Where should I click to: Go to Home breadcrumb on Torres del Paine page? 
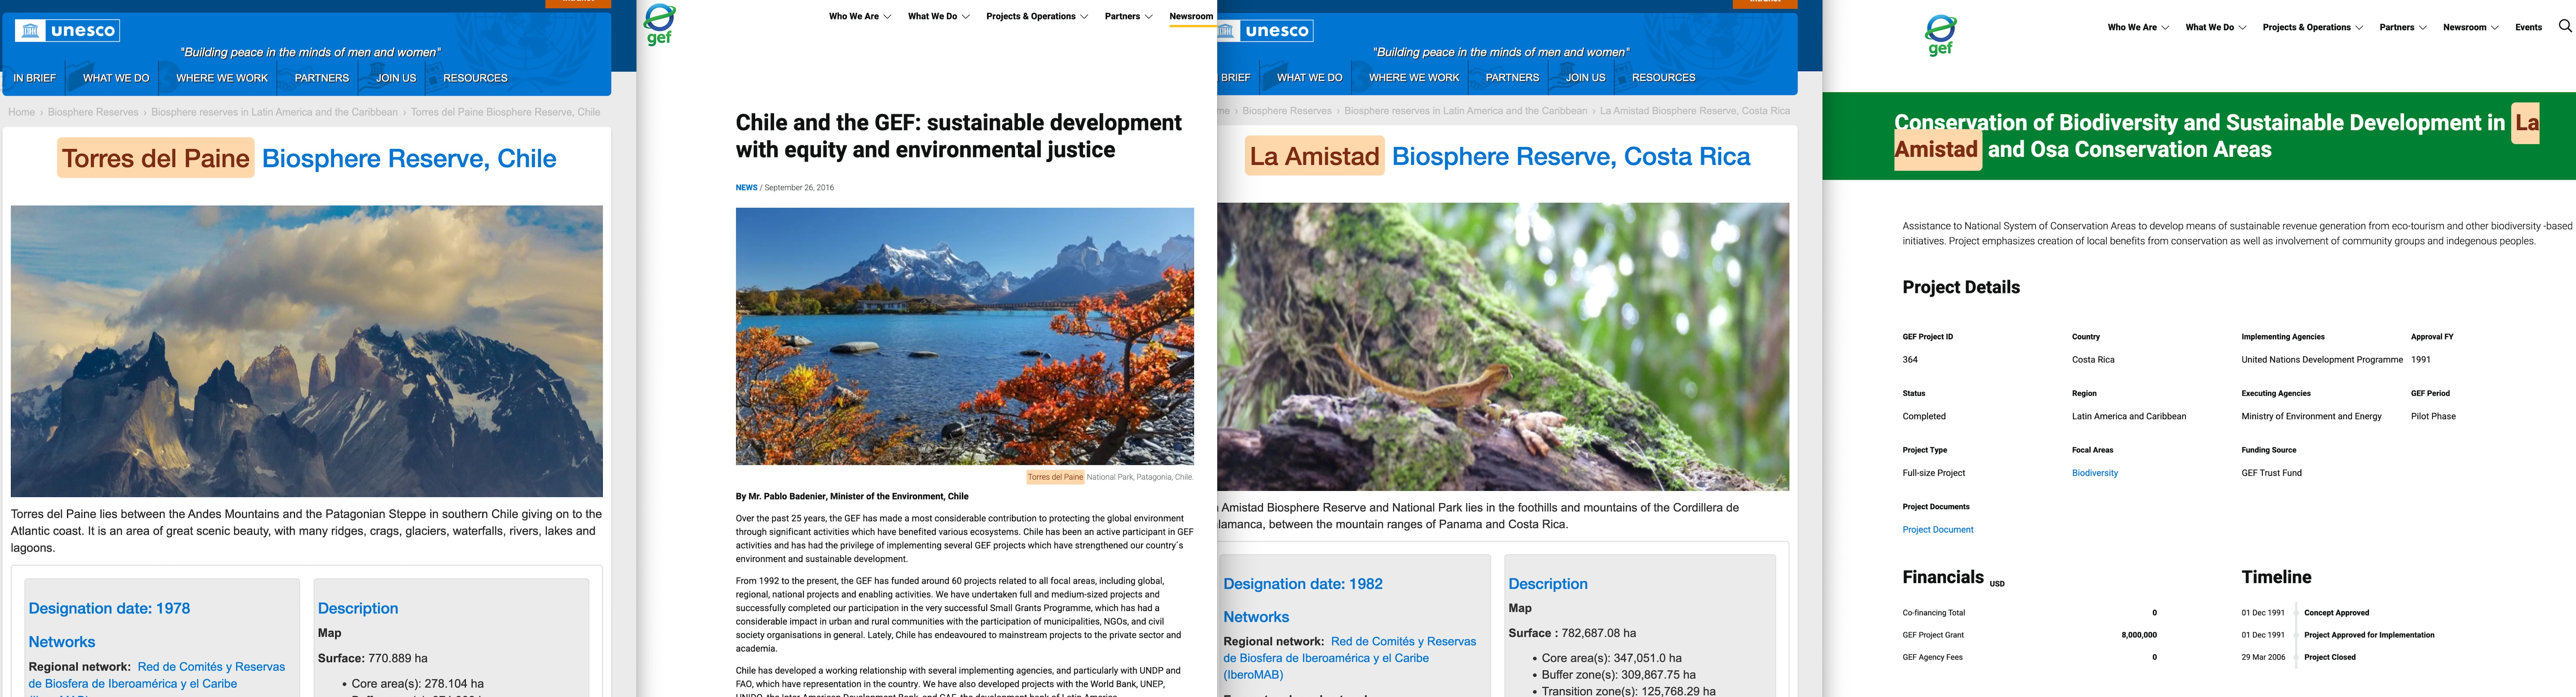pyautogui.click(x=21, y=112)
